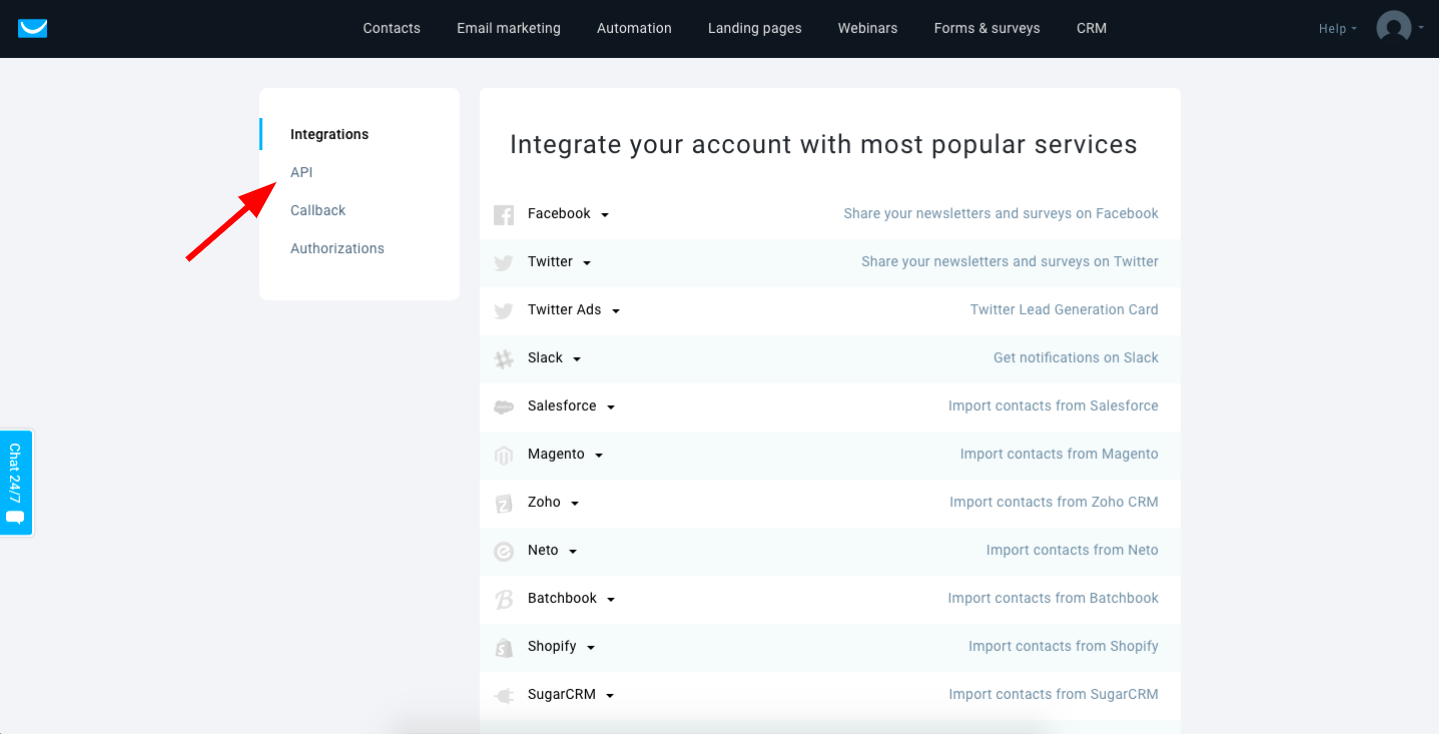The image size is (1439, 734).
Task: Open the Email marketing menu
Action: (509, 28)
